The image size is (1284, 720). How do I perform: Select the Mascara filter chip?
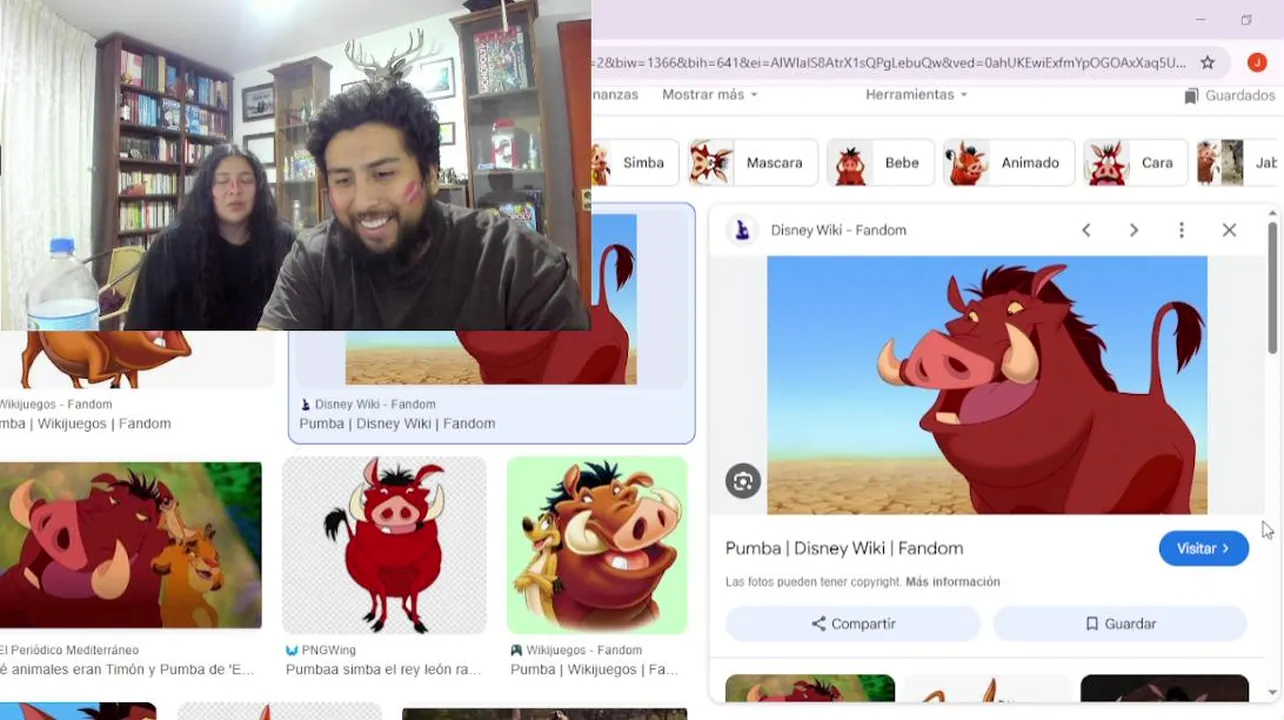[753, 163]
